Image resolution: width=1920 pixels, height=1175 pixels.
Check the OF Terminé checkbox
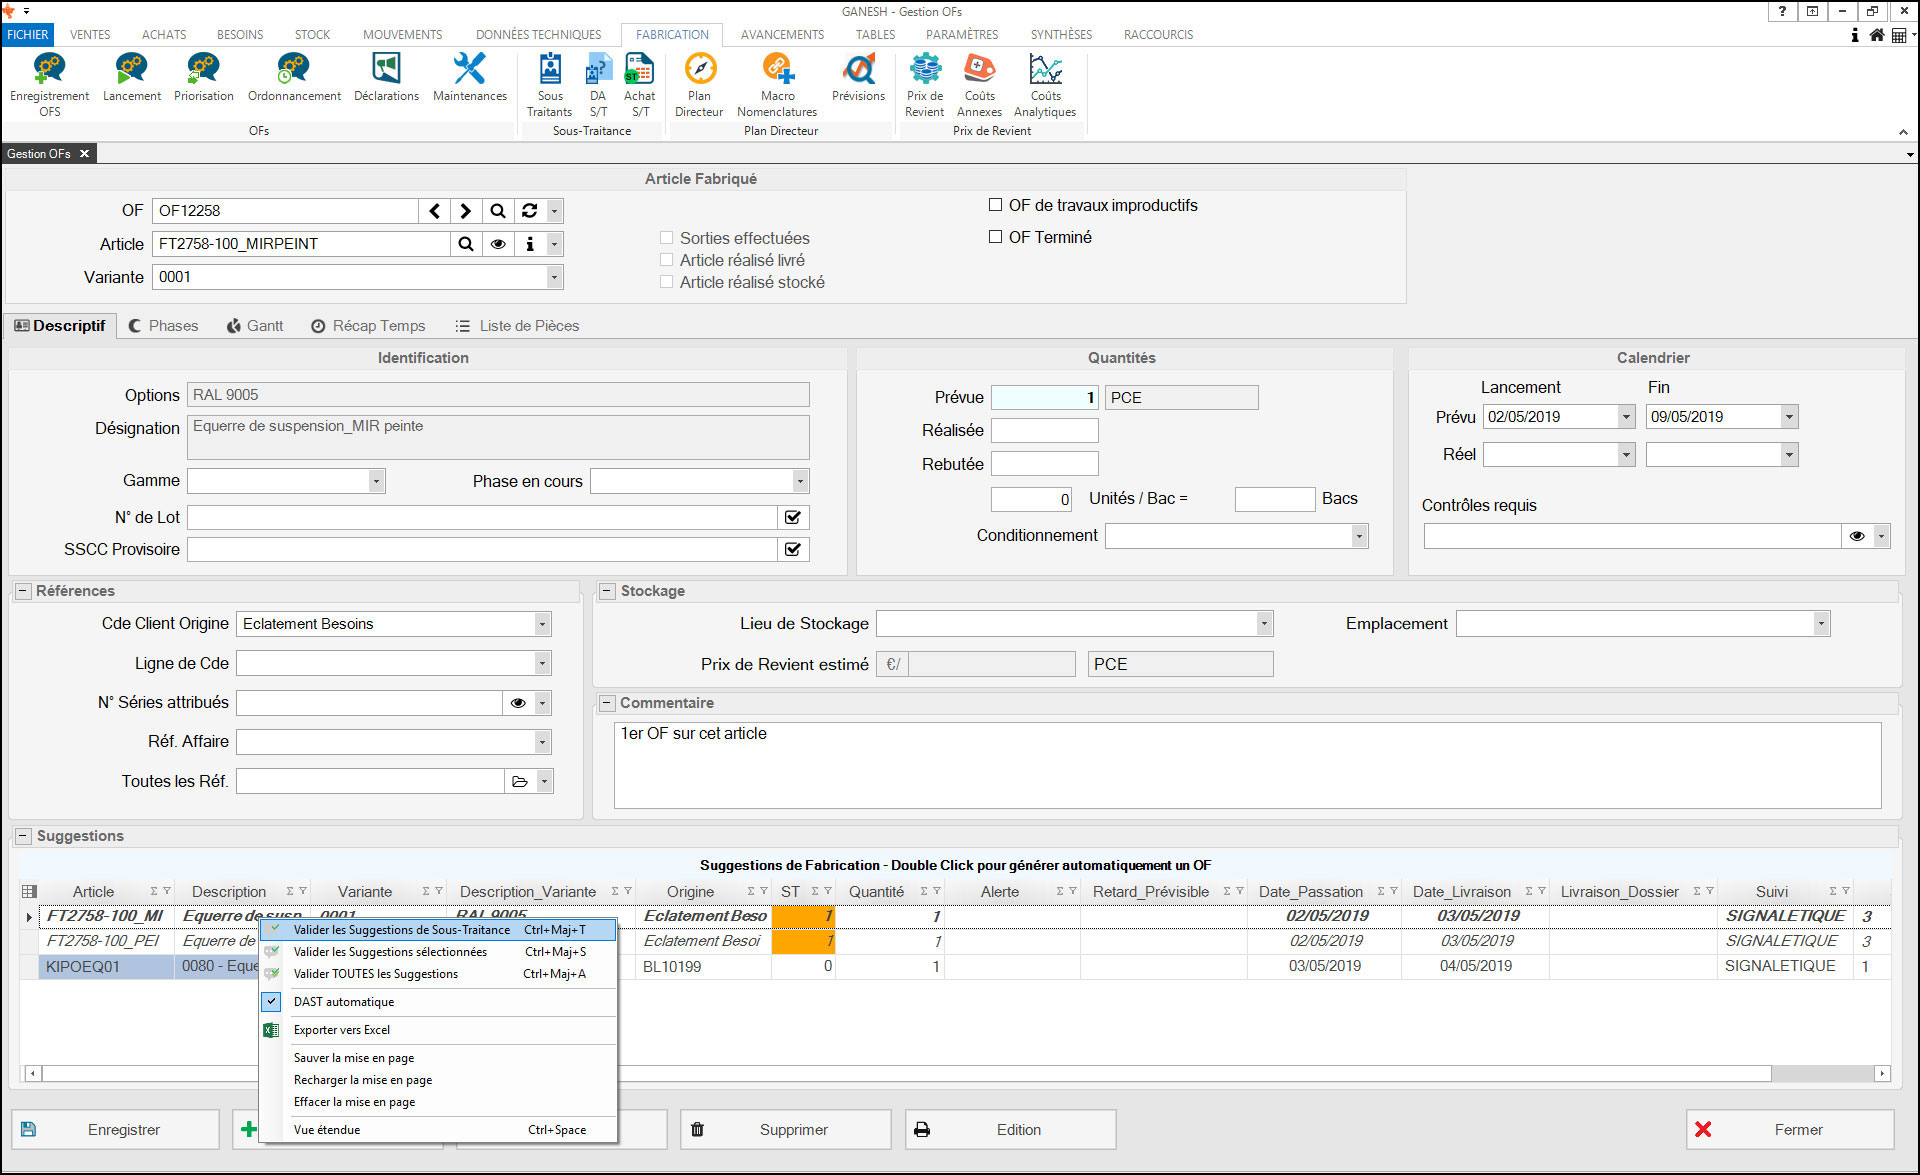pyautogui.click(x=995, y=237)
